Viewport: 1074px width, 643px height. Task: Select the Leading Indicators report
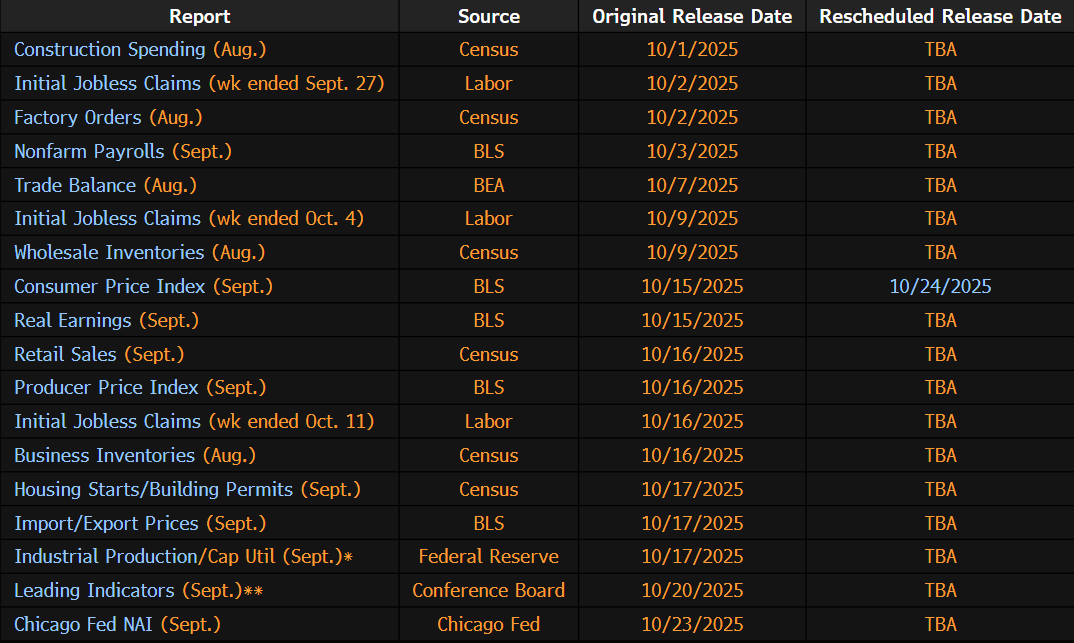click(x=94, y=590)
